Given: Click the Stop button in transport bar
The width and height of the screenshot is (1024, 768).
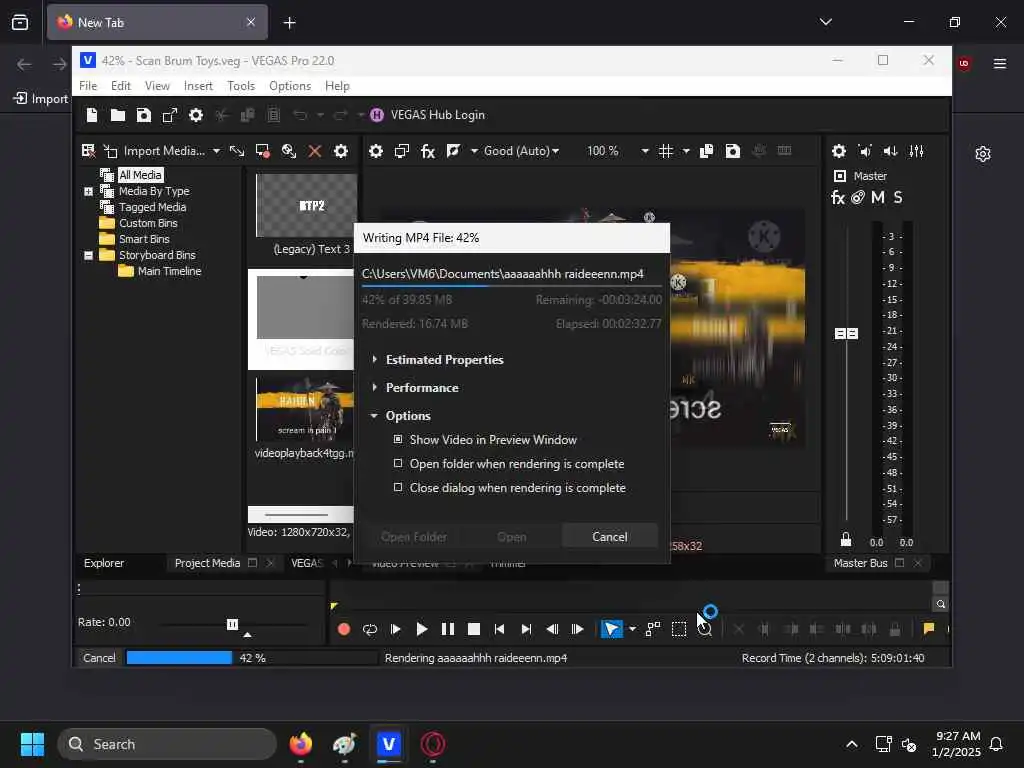Looking at the screenshot, I should [474, 629].
